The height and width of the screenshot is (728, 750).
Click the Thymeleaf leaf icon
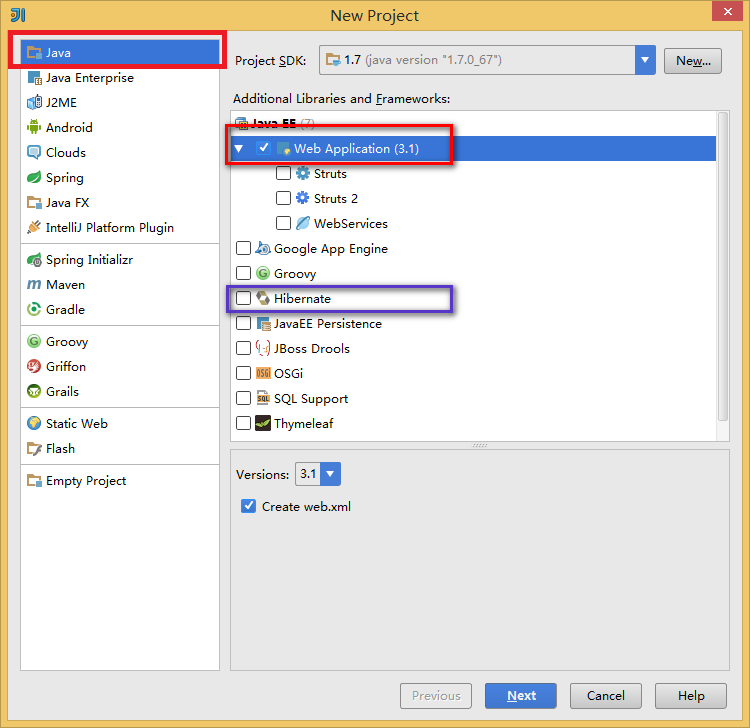pos(263,423)
